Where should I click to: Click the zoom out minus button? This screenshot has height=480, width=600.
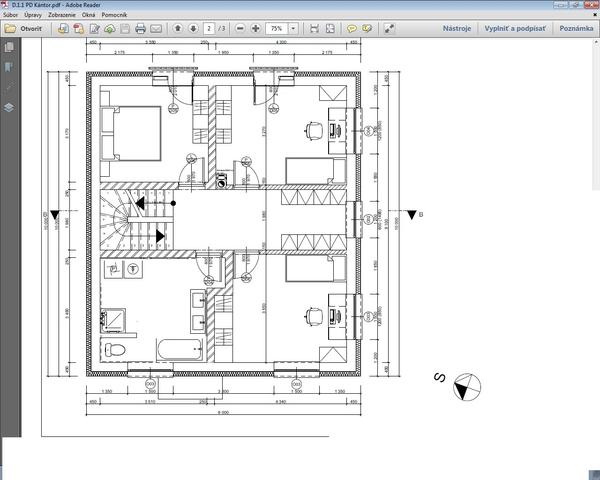239,29
